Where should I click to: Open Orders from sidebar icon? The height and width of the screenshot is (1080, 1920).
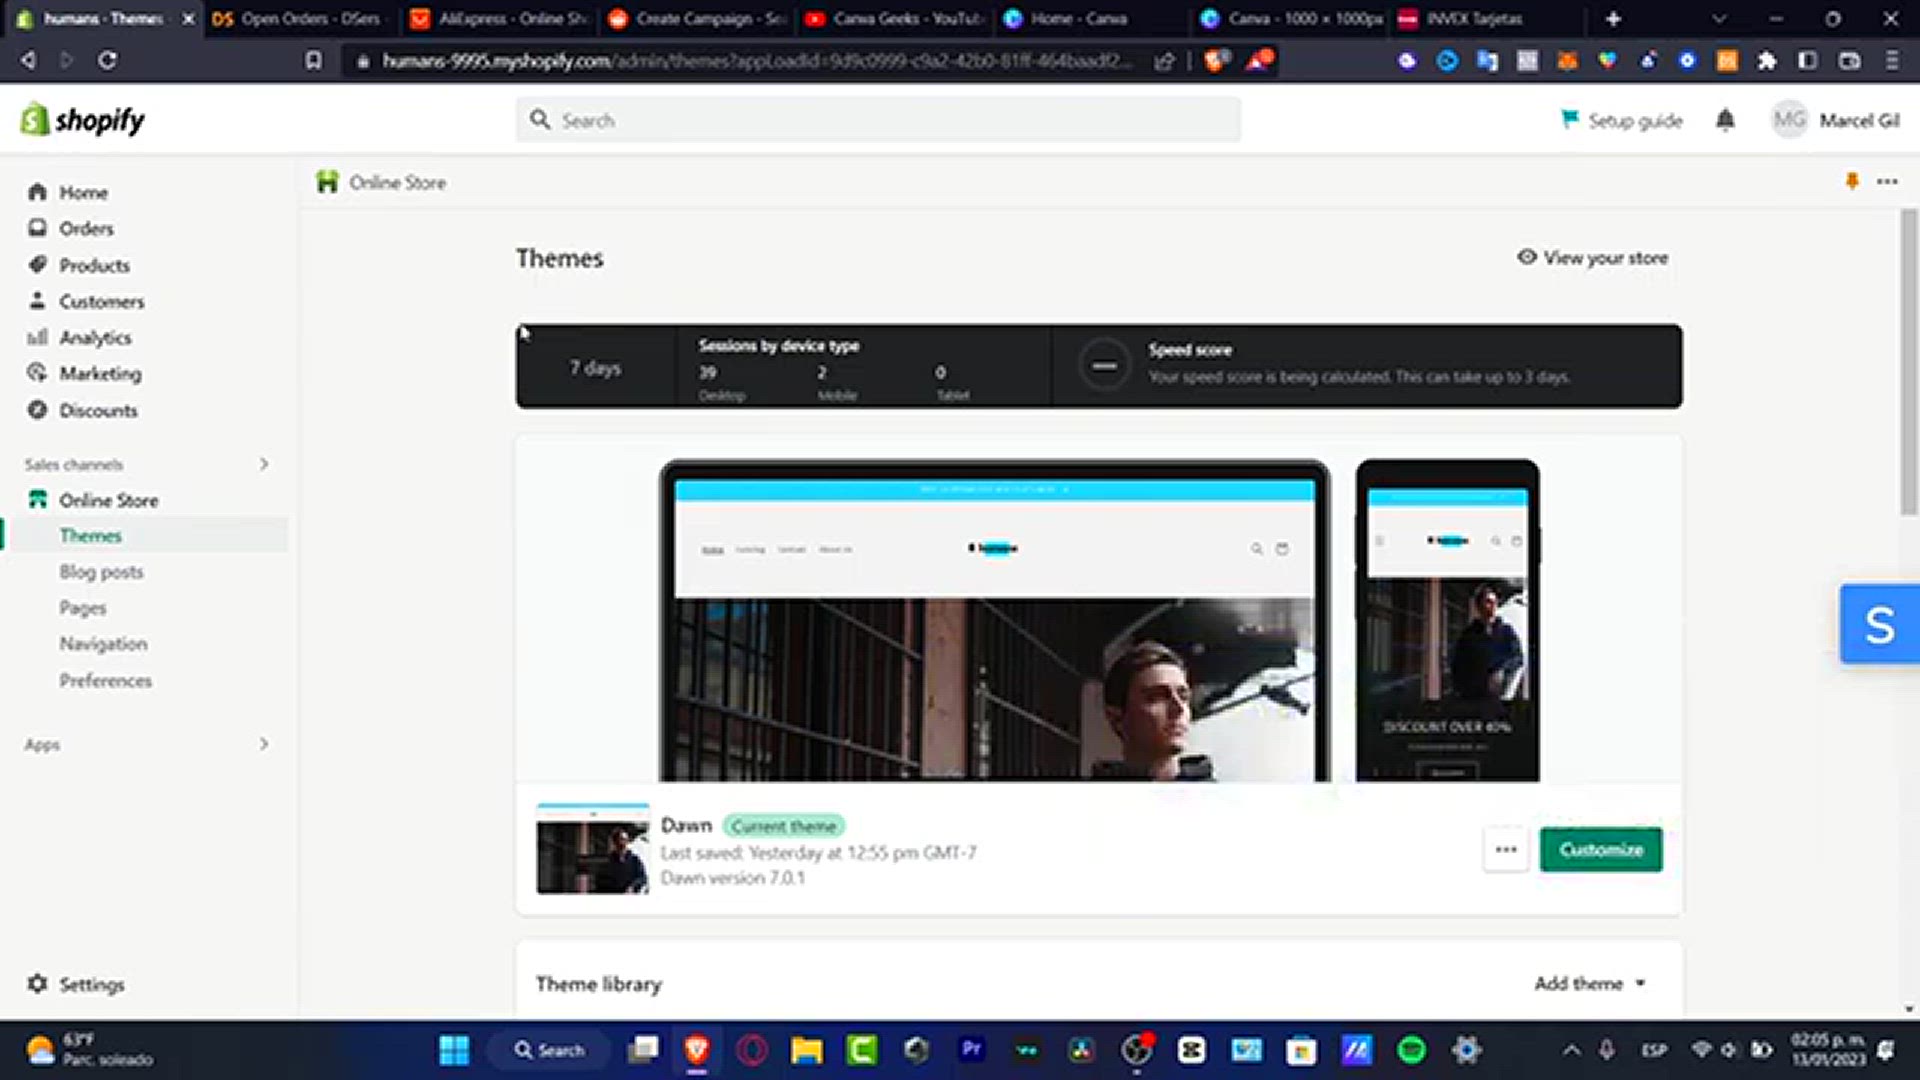pyautogui.click(x=38, y=228)
